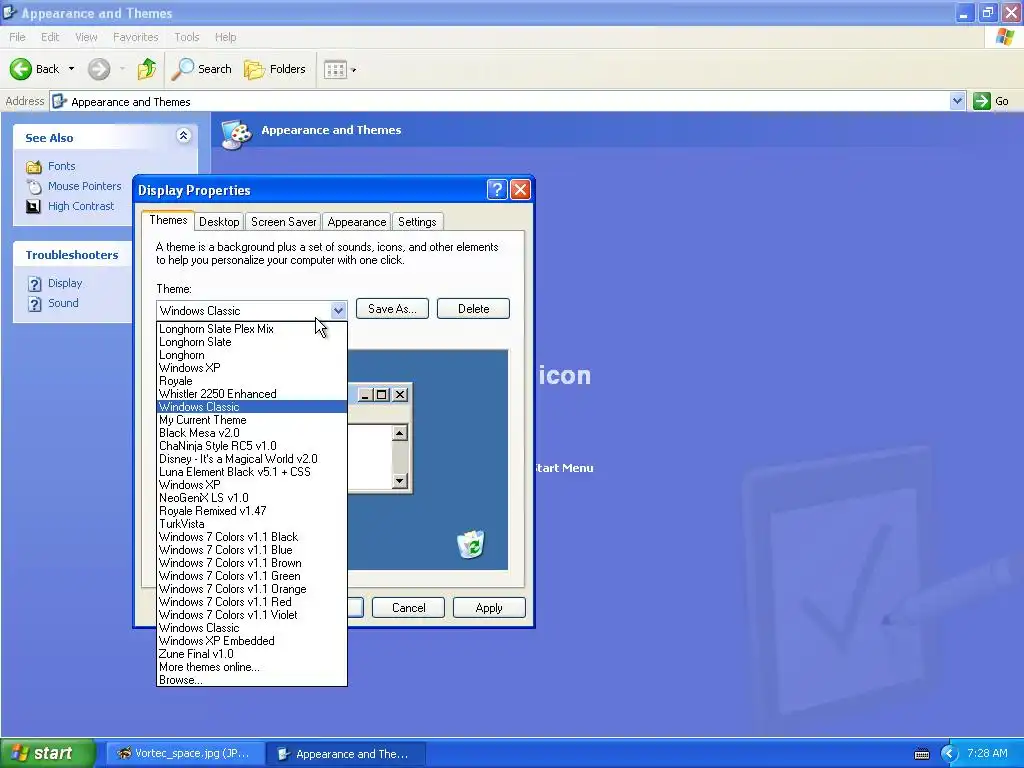Select Black Mesa v2.0 theme
The width and height of the screenshot is (1024, 768).
251,433
